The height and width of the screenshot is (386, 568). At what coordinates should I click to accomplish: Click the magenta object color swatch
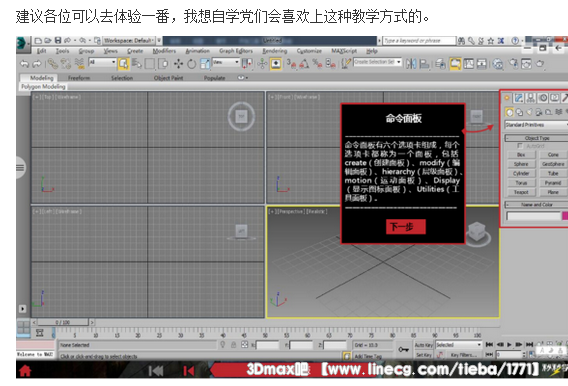[x=565, y=216]
